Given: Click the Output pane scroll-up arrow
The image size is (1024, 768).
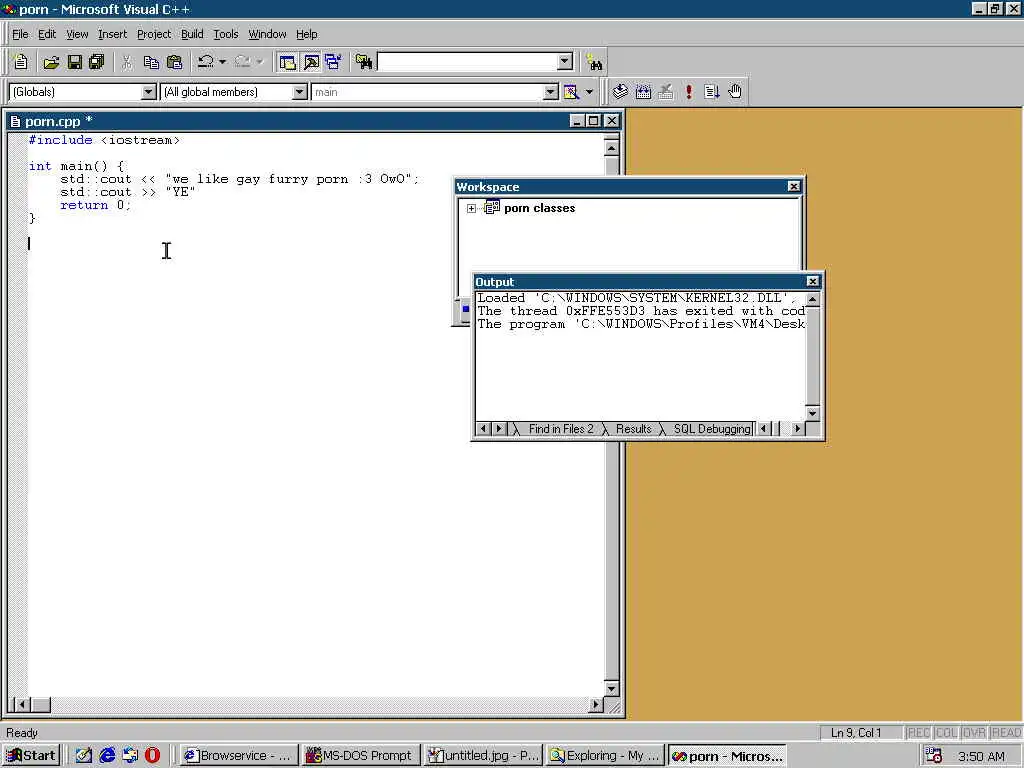Looking at the screenshot, I should 812,300.
